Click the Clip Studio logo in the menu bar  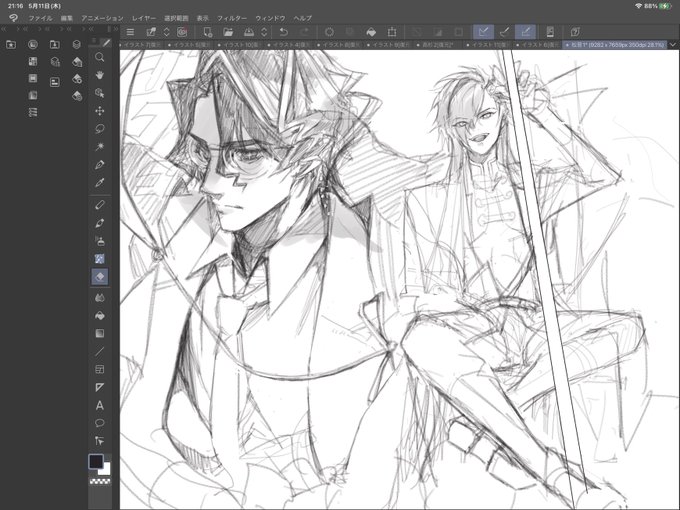[x=13, y=18]
